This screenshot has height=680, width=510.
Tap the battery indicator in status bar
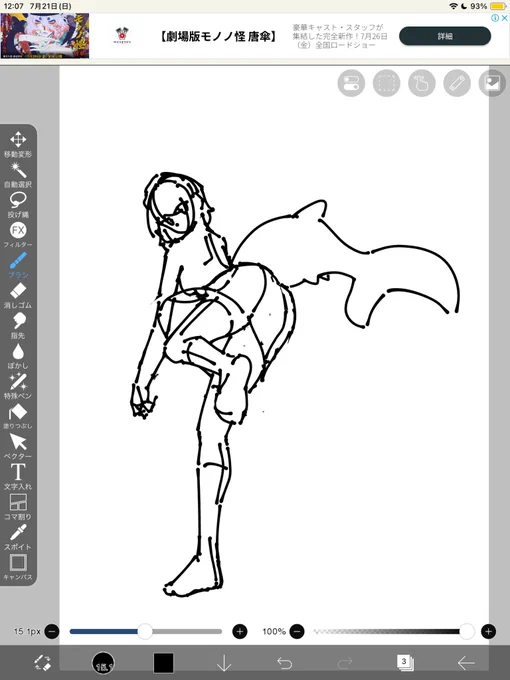coord(497,6)
